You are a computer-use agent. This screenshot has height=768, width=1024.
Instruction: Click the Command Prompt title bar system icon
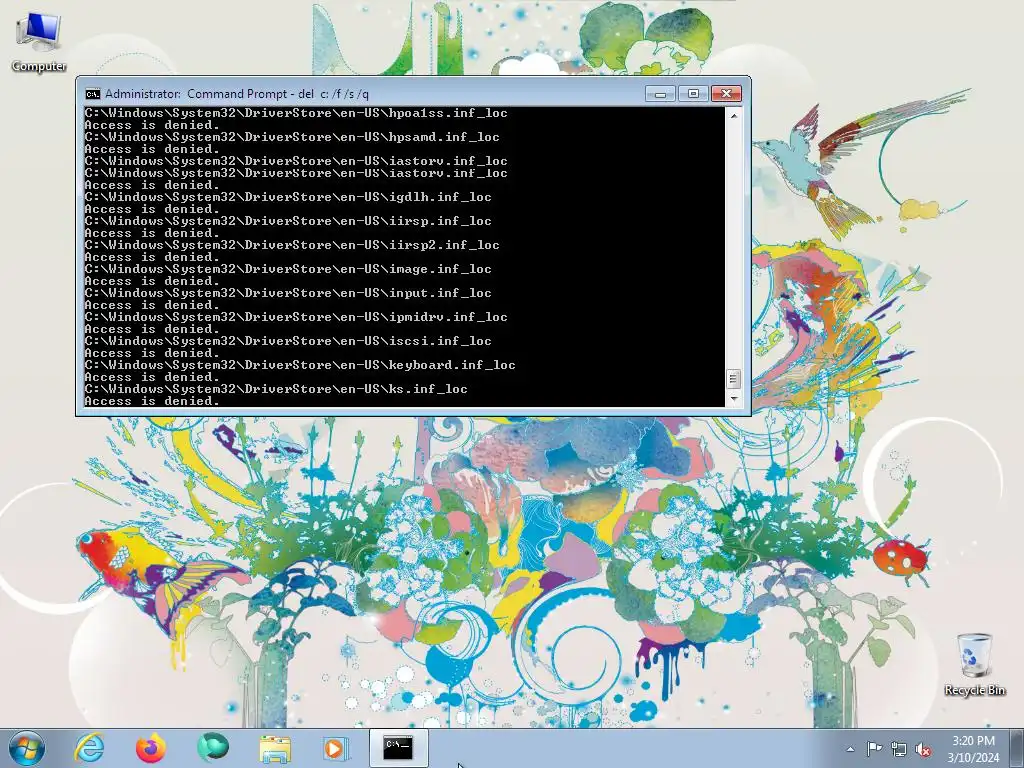[93, 94]
